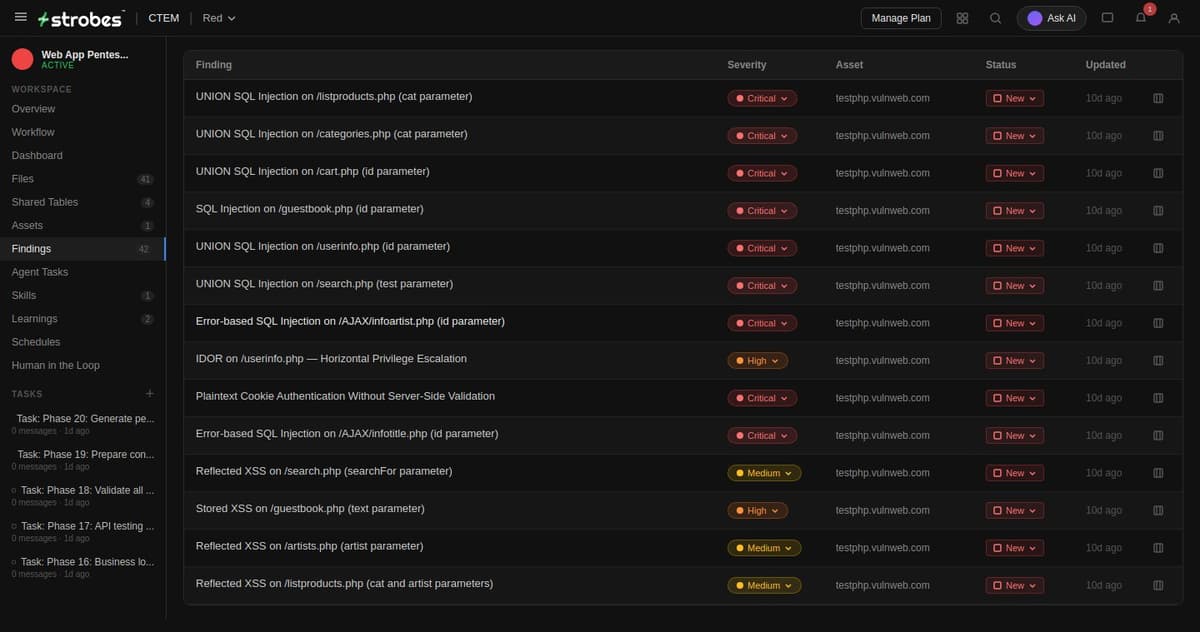Open side panel icon for listproducts.php XSS row
This screenshot has width=1200, height=632.
point(1158,586)
